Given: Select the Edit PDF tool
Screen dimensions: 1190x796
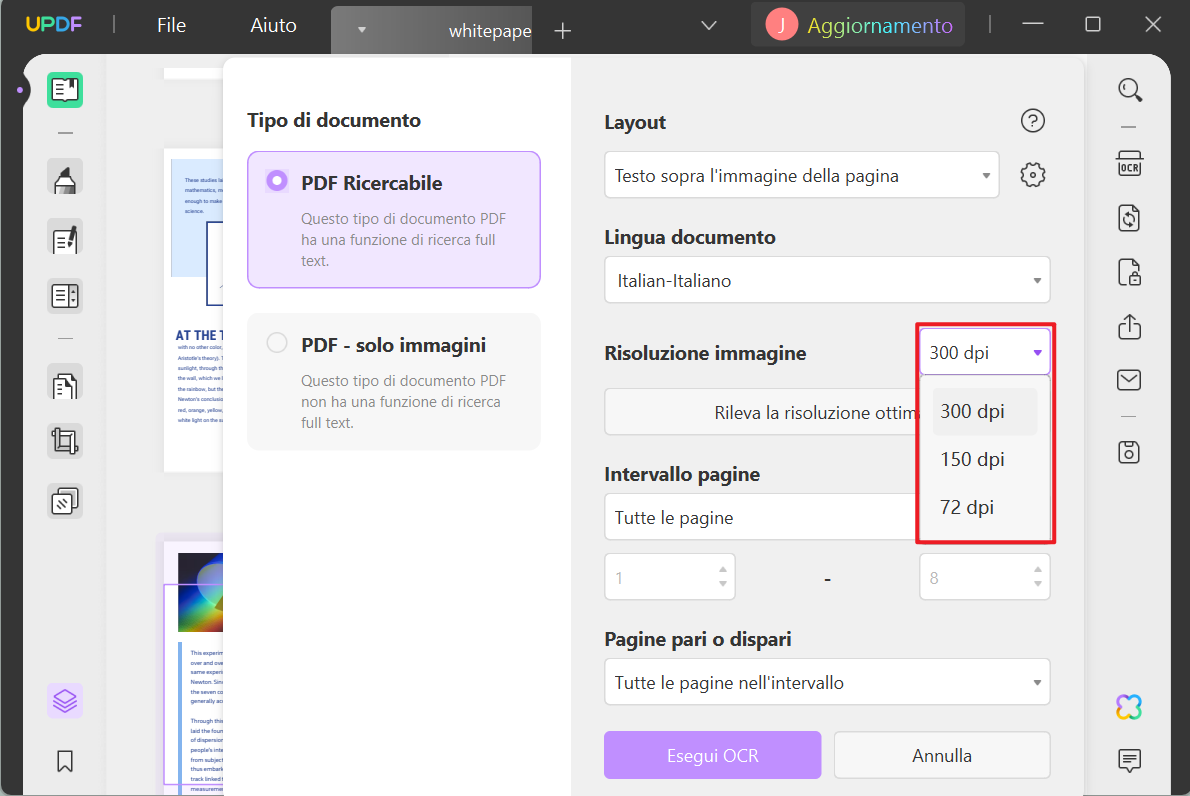Looking at the screenshot, I should tap(64, 238).
